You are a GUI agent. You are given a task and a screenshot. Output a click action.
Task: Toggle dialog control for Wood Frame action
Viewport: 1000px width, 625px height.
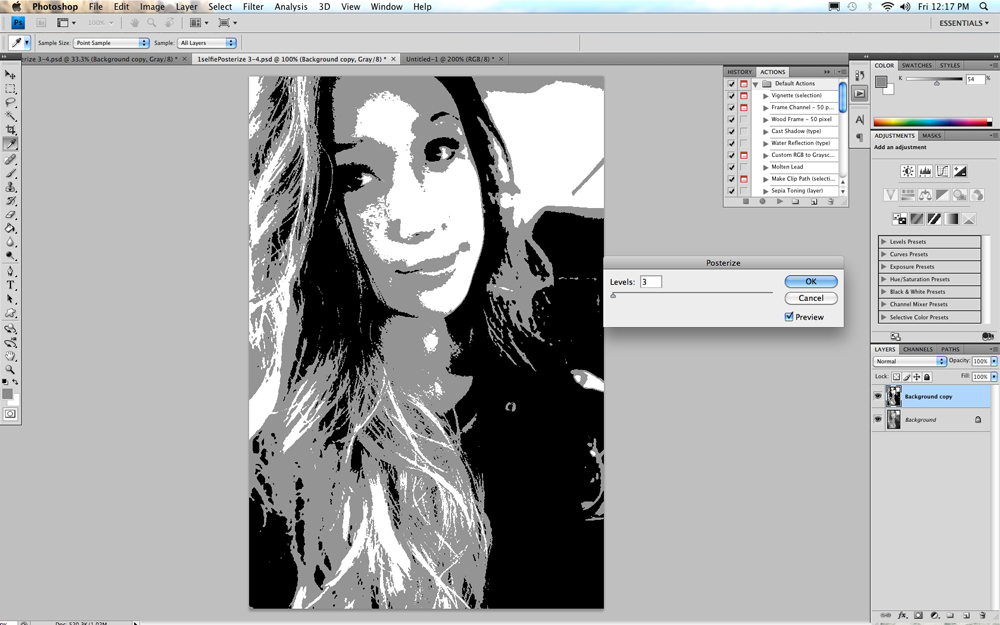(744, 119)
